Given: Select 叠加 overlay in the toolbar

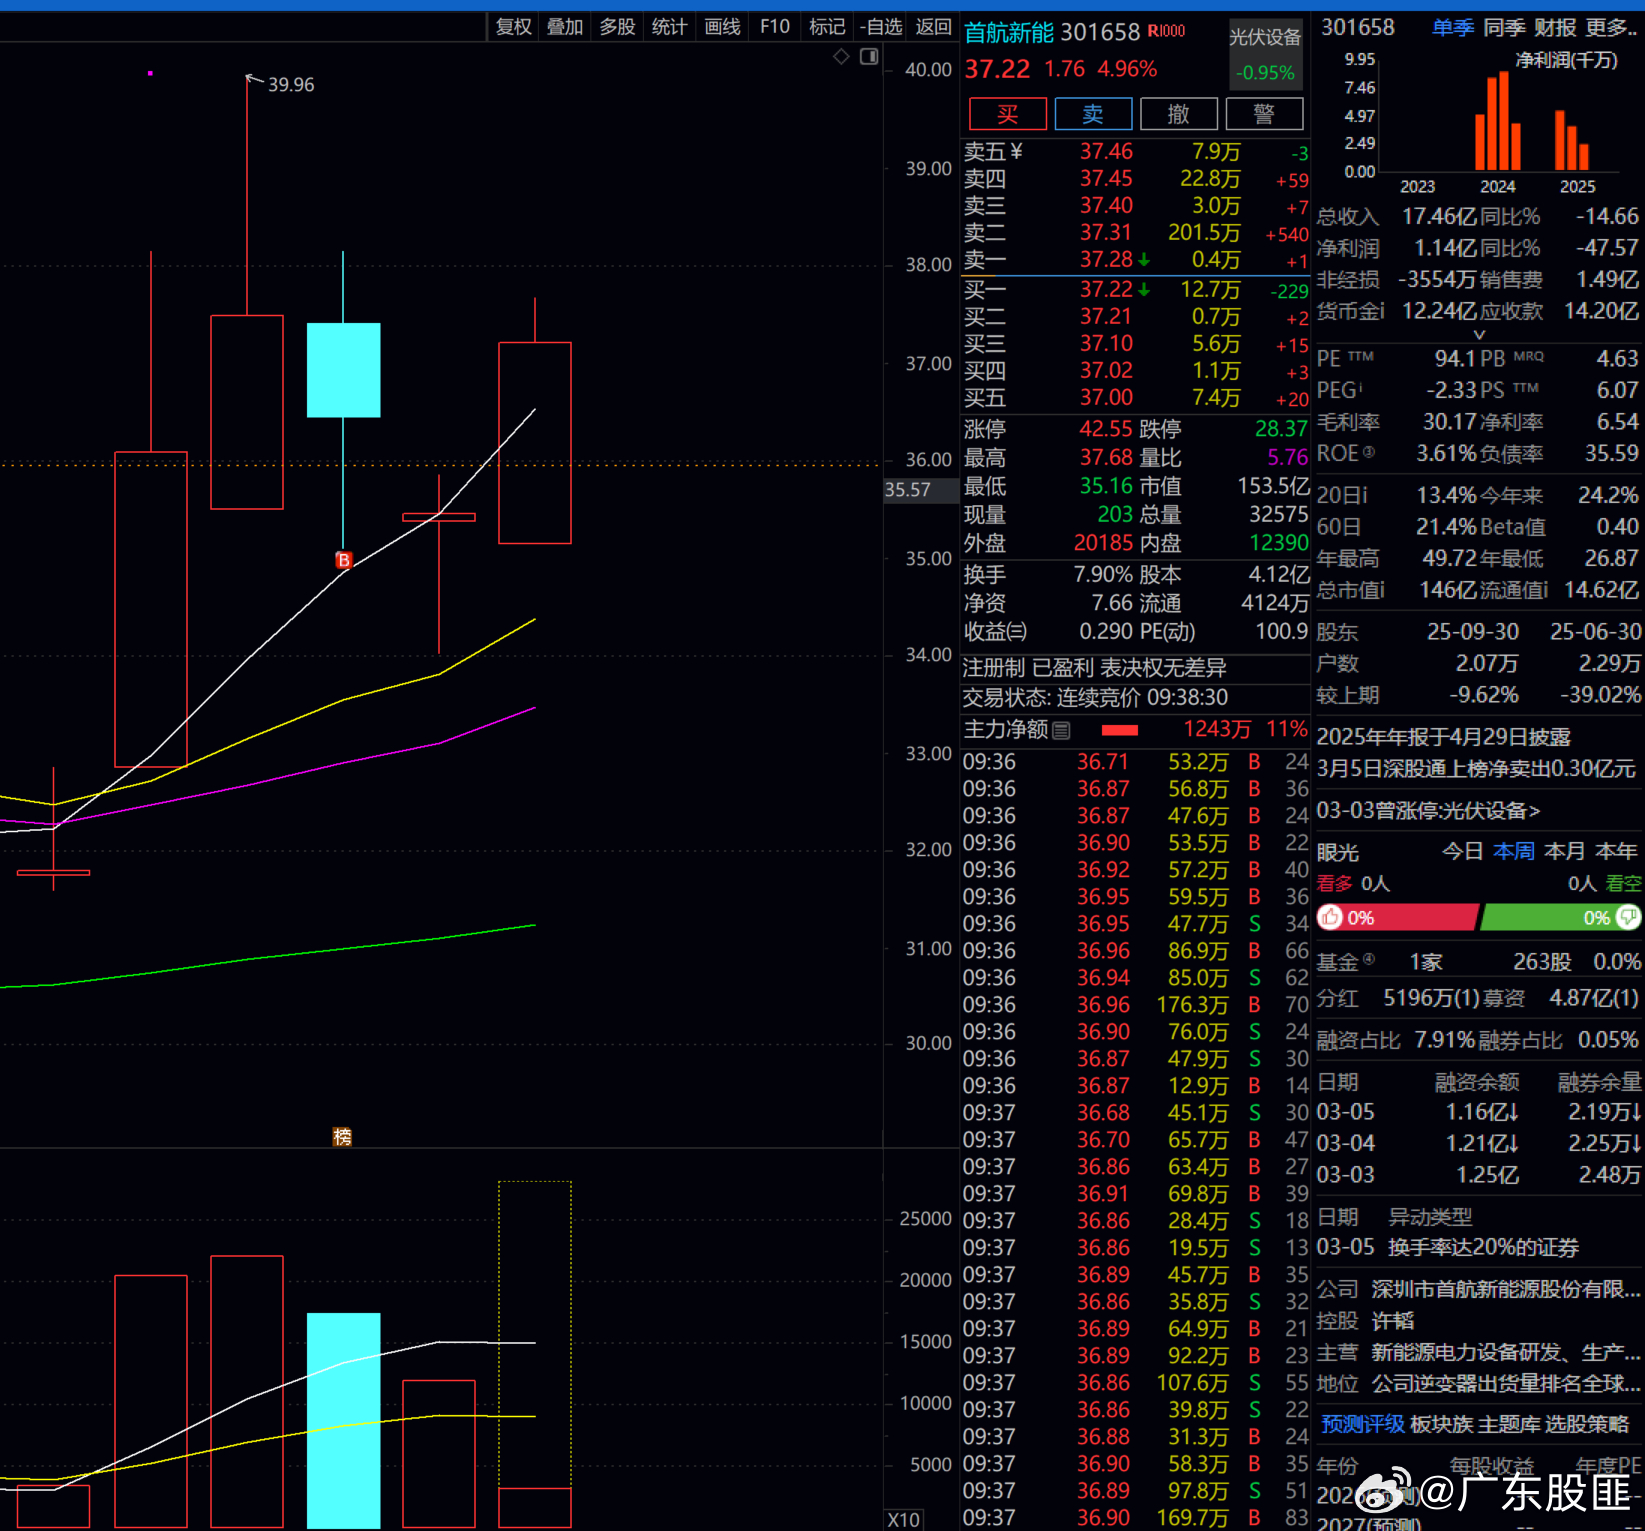Looking at the screenshot, I should (x=565, y=27).
